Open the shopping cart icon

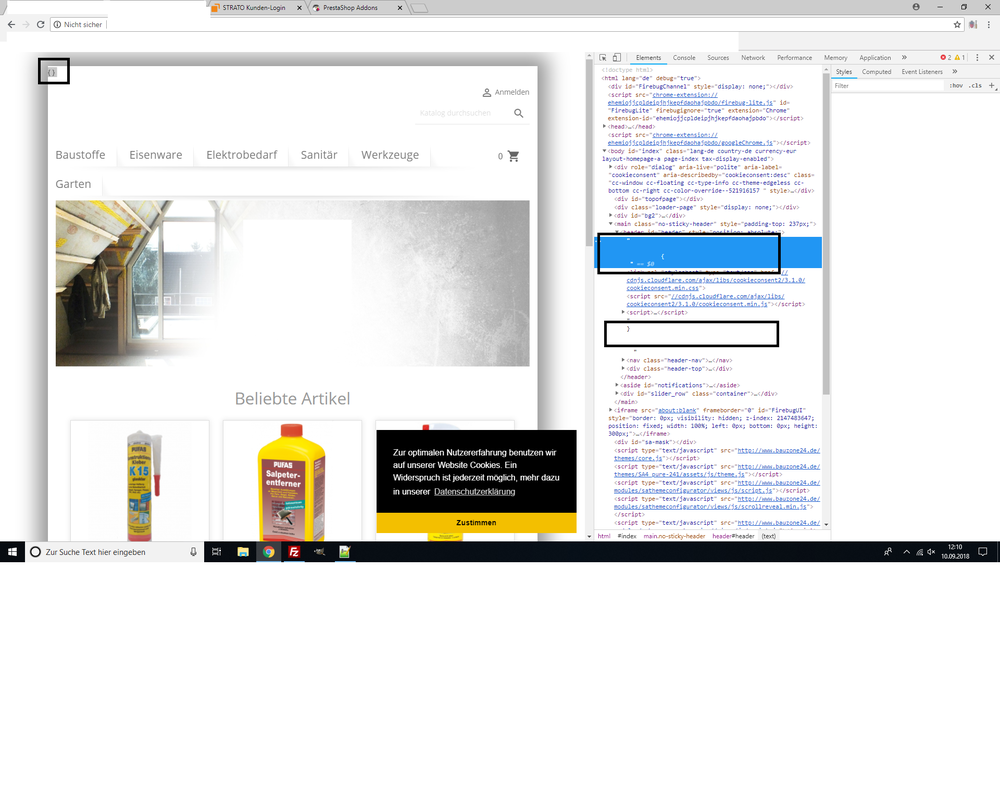pyautogui.click(x=513, y=156)
